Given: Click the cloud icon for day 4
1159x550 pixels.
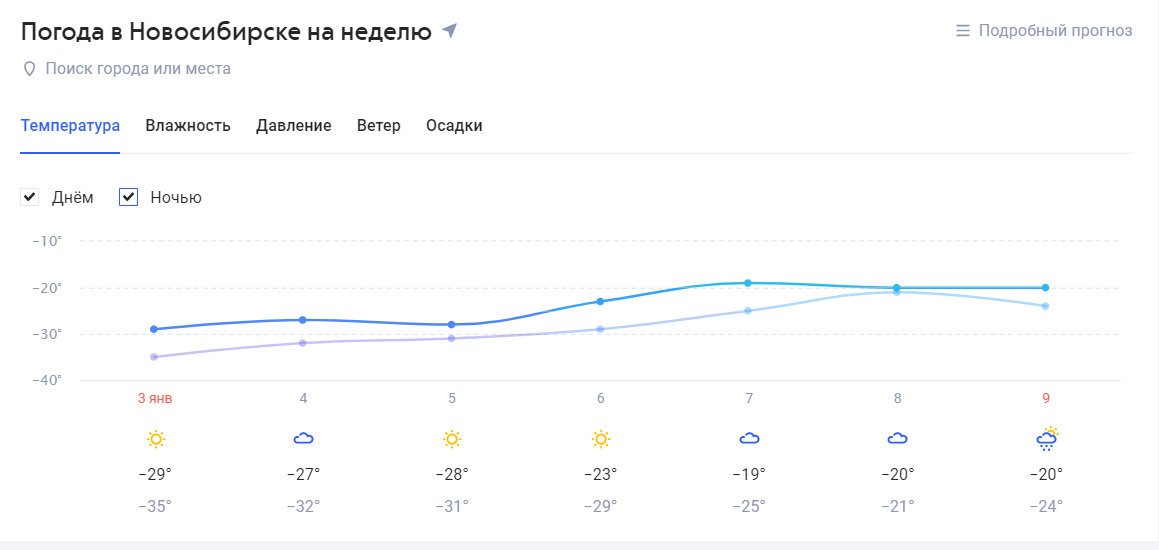Looking at the screenshot, I should (304, 439).
